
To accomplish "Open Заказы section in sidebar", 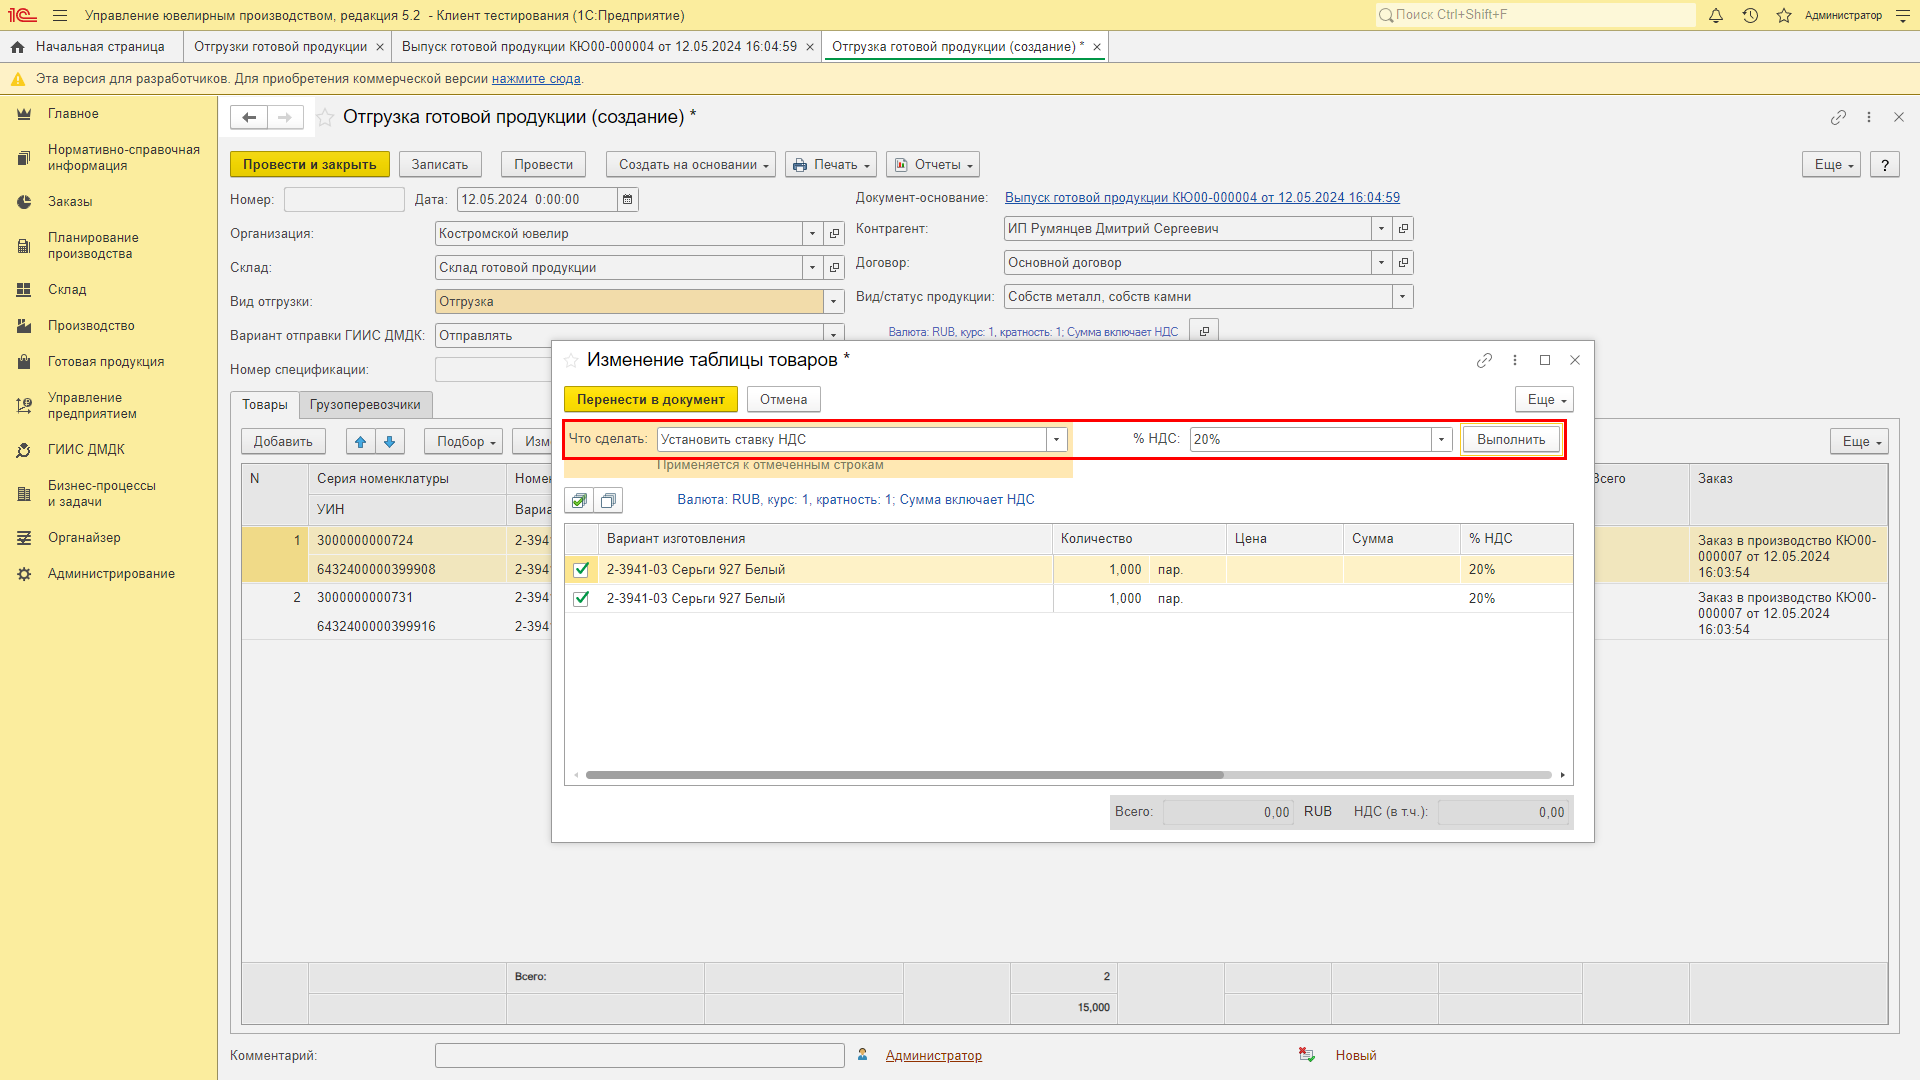I will coord(70,202).
